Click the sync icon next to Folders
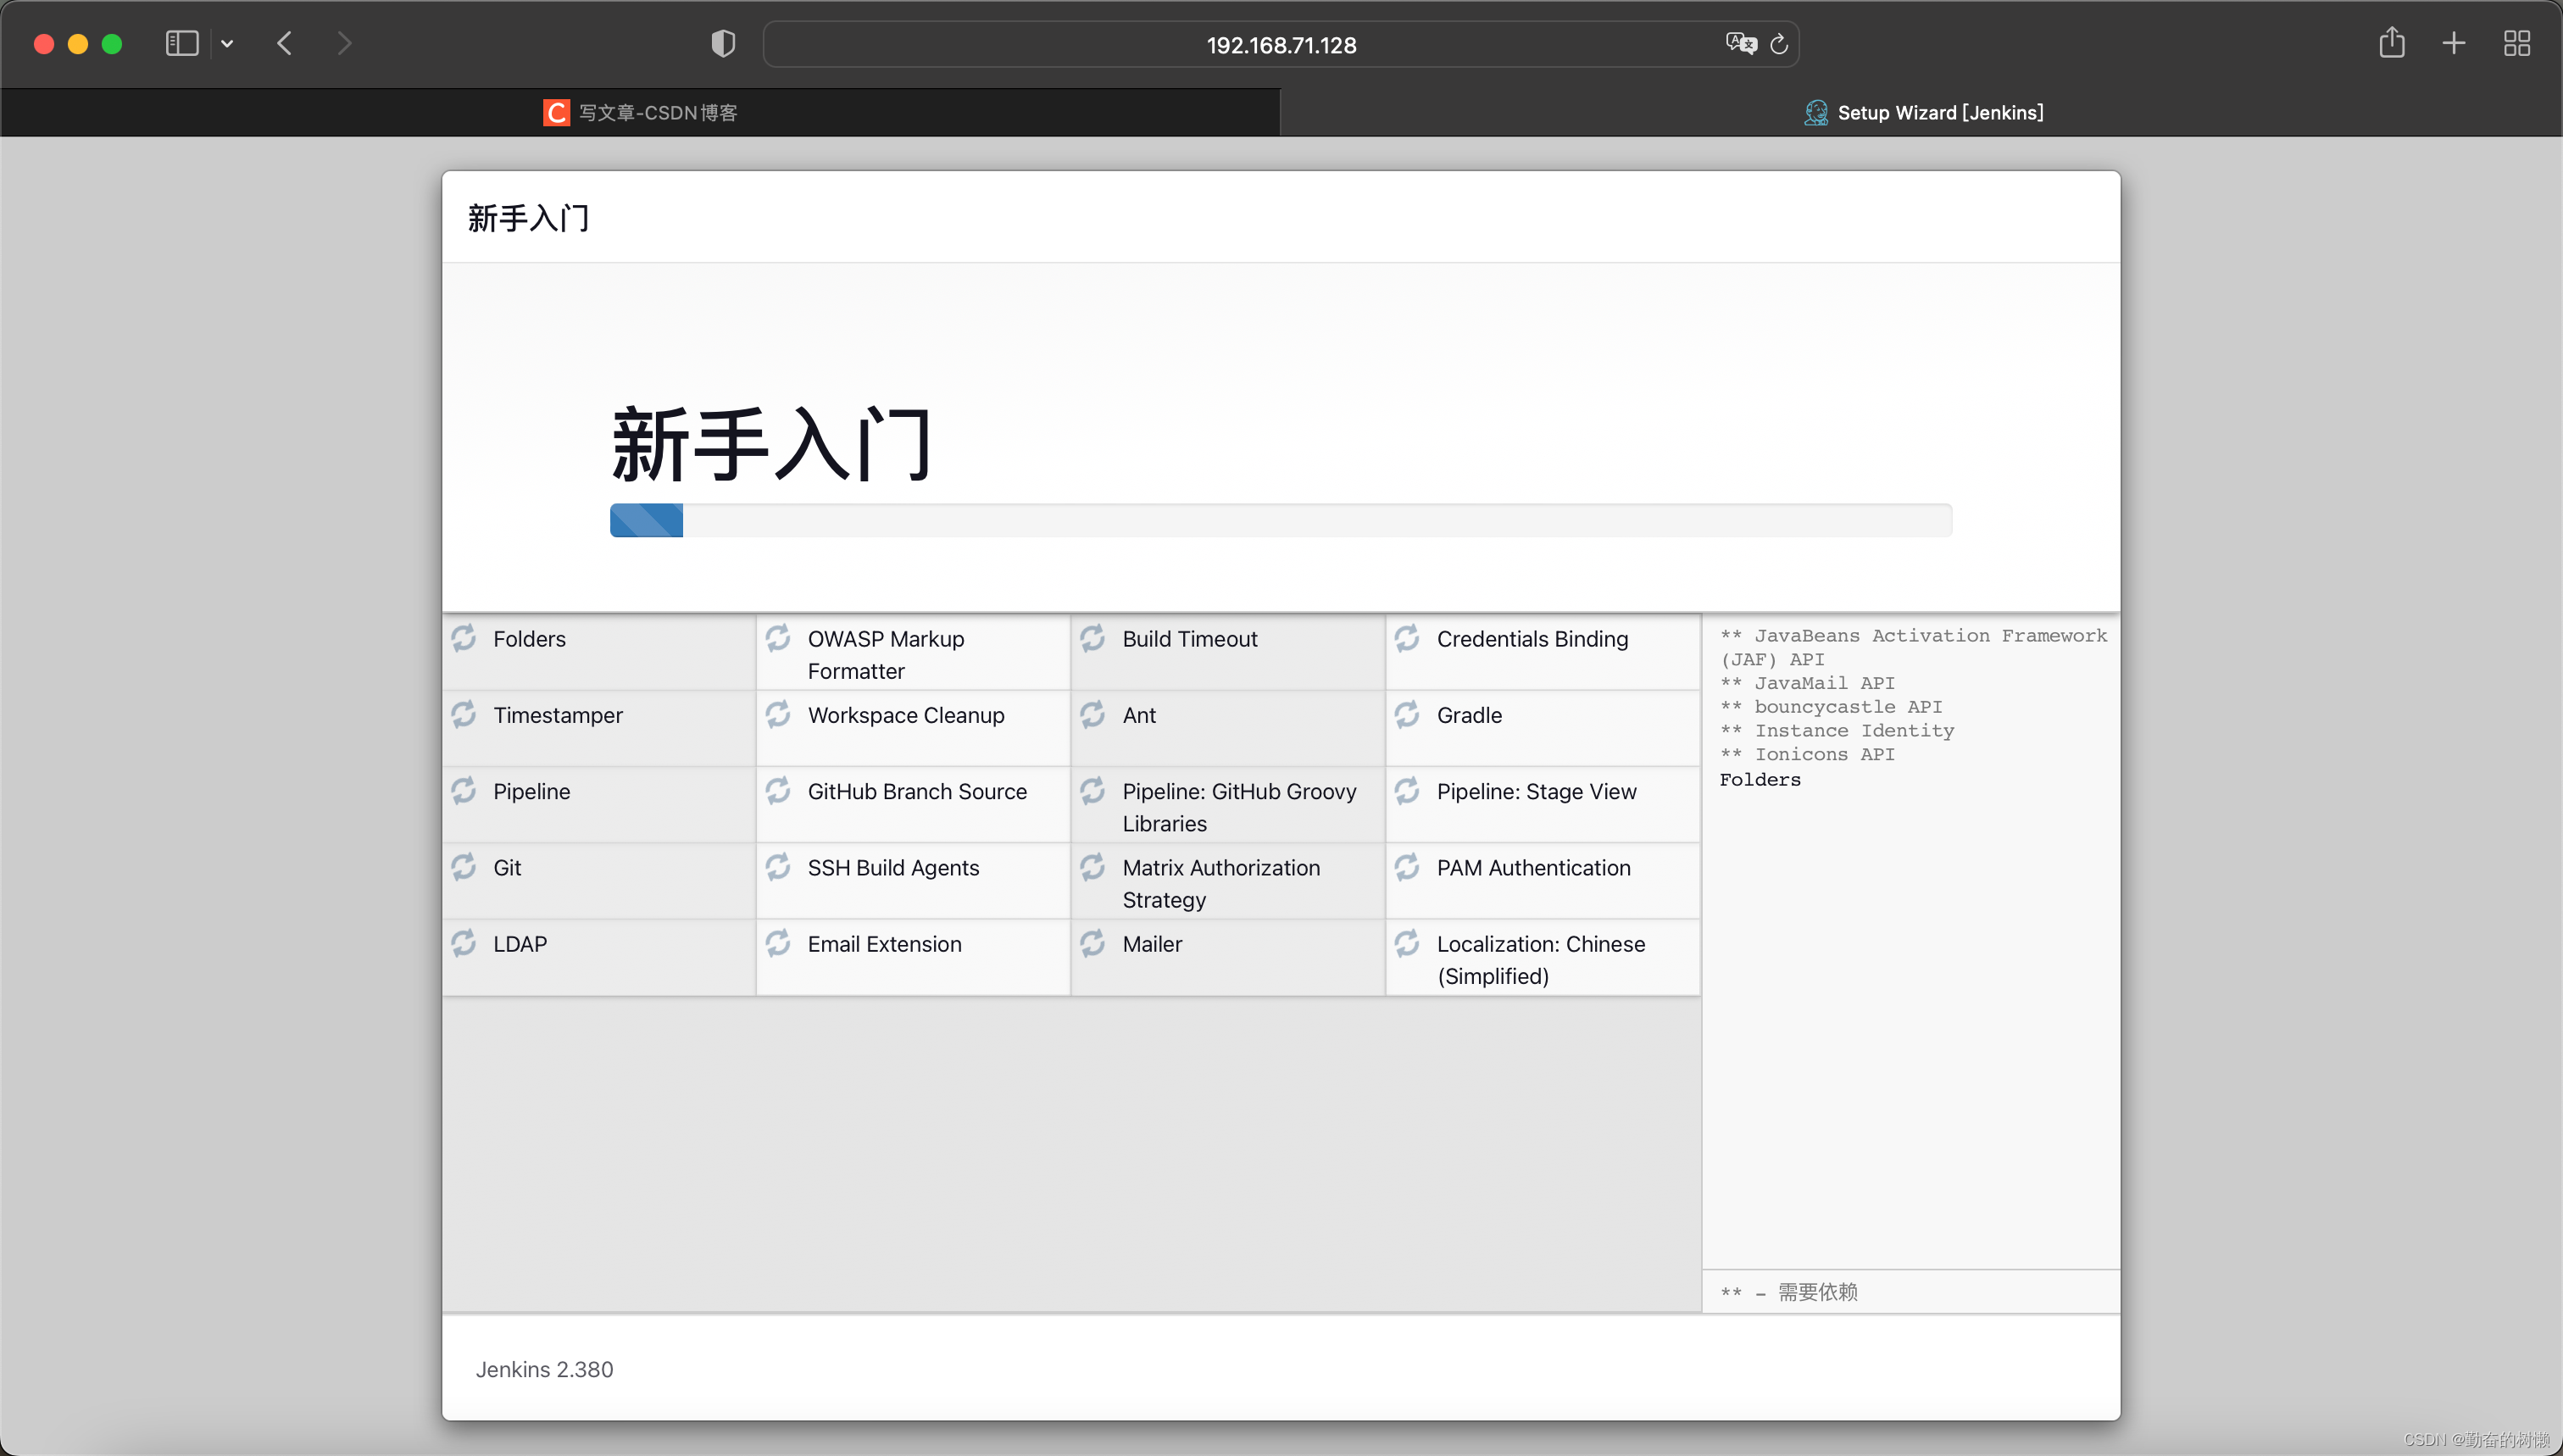 click(464, 638)
